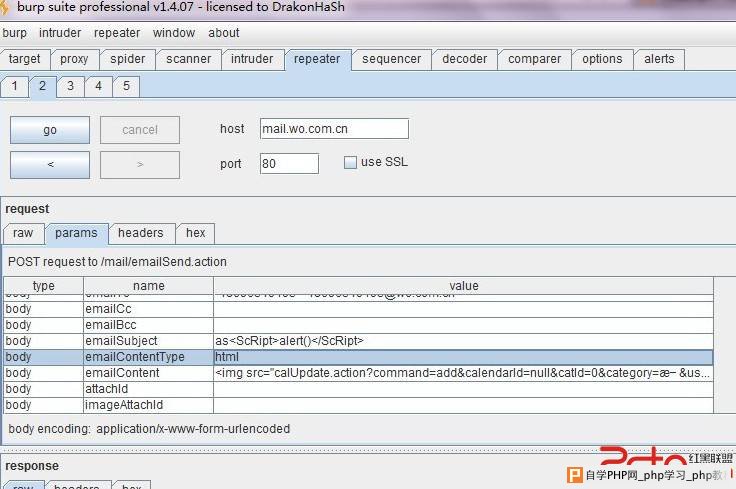Switch to the options tab
This screenshot has width=736, height=489.
click(602, 59)
